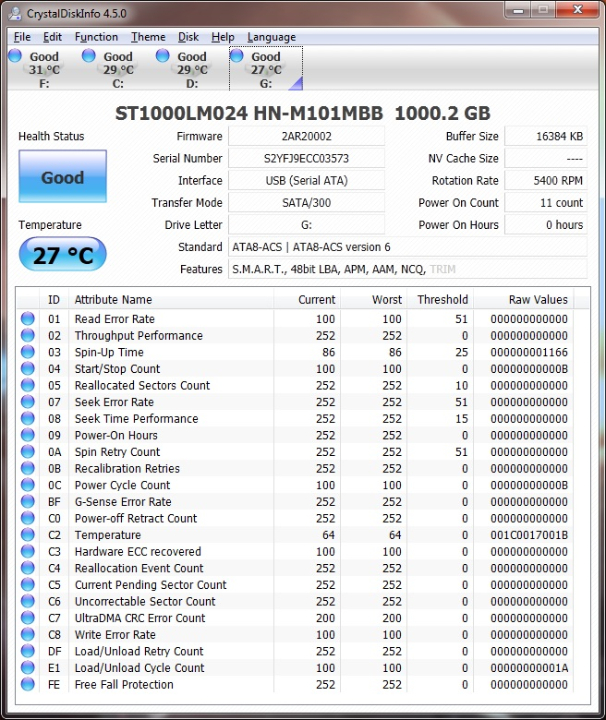Click the Attribute Name column header
Viewport: 606px width, 720px height.
(171, 299)
